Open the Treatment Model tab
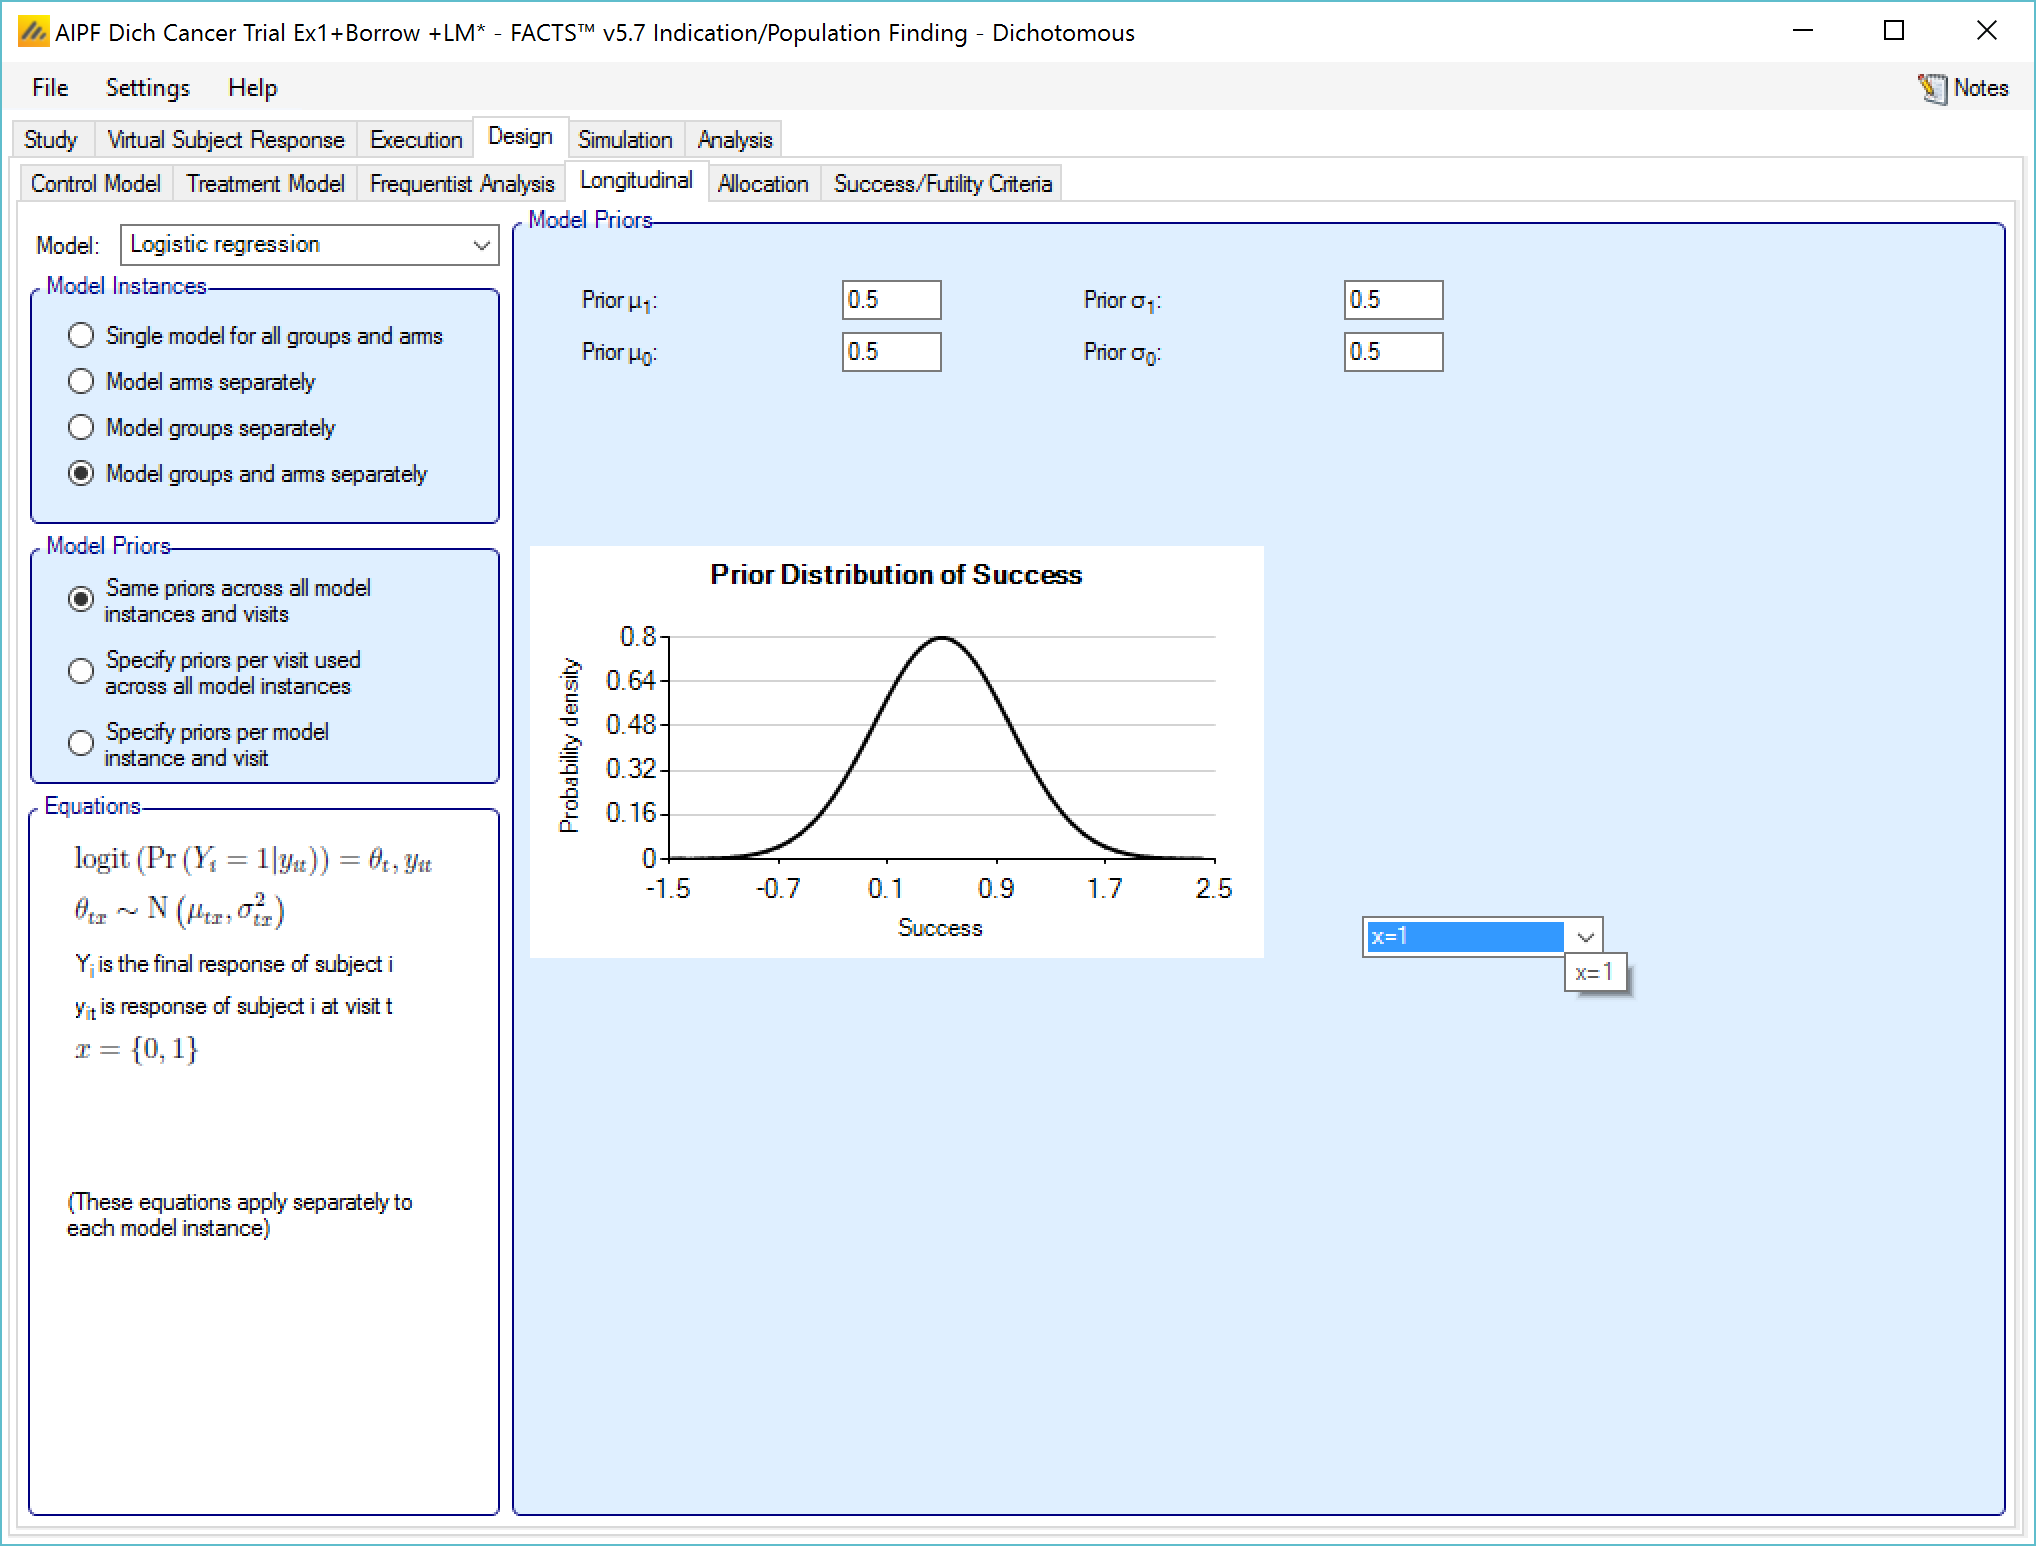The image size is (2036, 1546). coord(265,184)
